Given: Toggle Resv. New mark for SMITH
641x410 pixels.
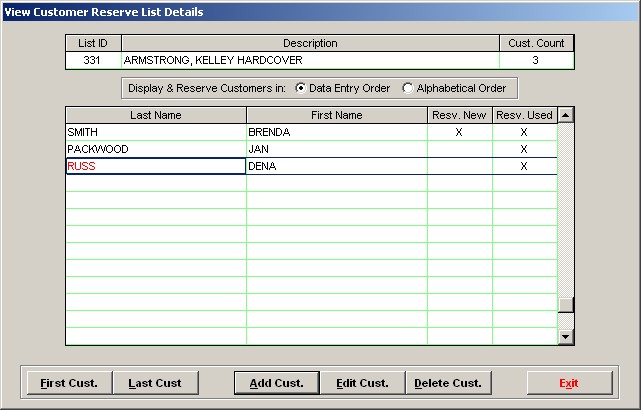Looking at the screenshot, I should pyautogui.click(x=459, y=132).
